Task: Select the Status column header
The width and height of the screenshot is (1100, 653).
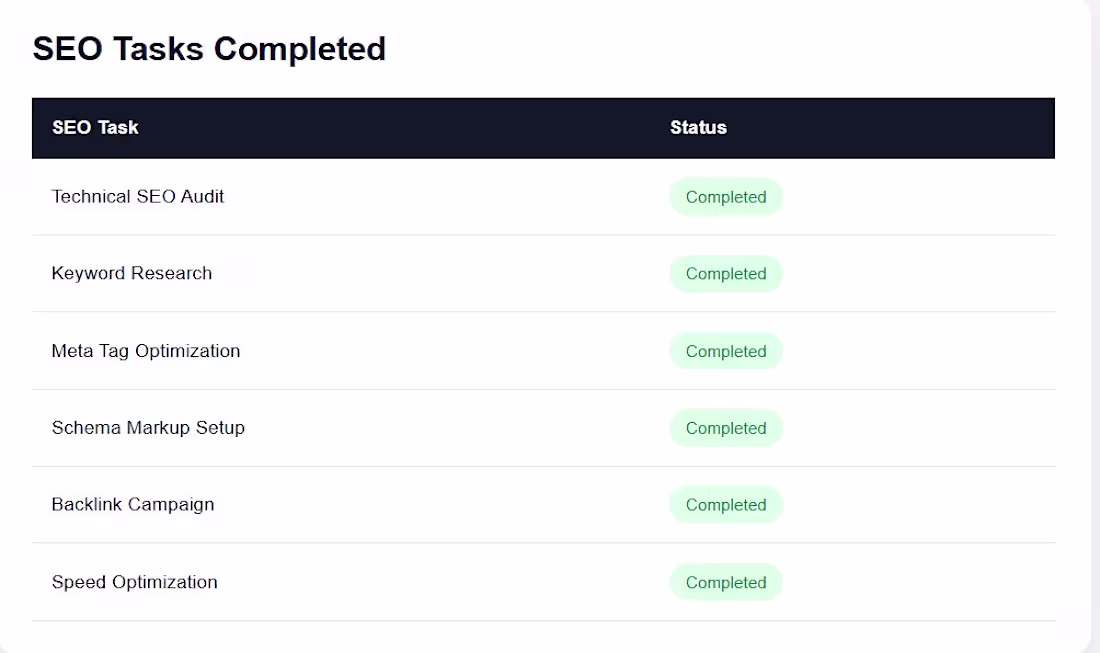Action: point(698,128)
